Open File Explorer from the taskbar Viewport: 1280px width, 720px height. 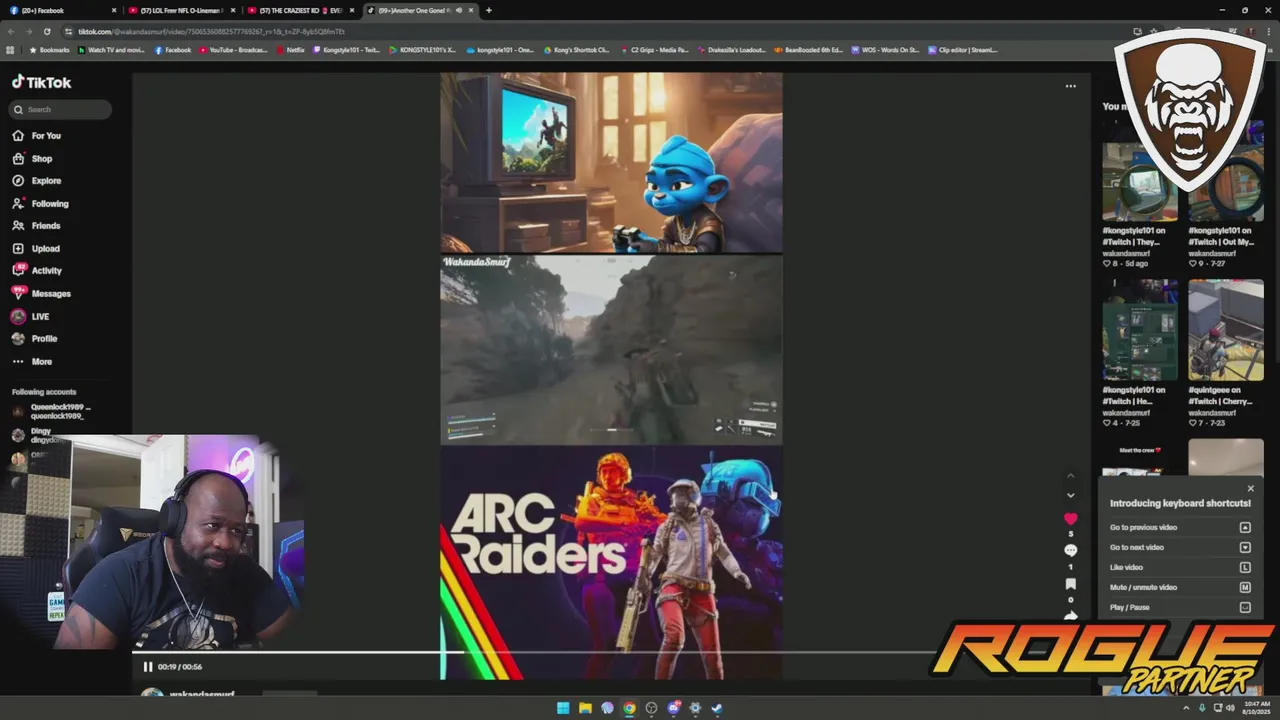(585, 708)
